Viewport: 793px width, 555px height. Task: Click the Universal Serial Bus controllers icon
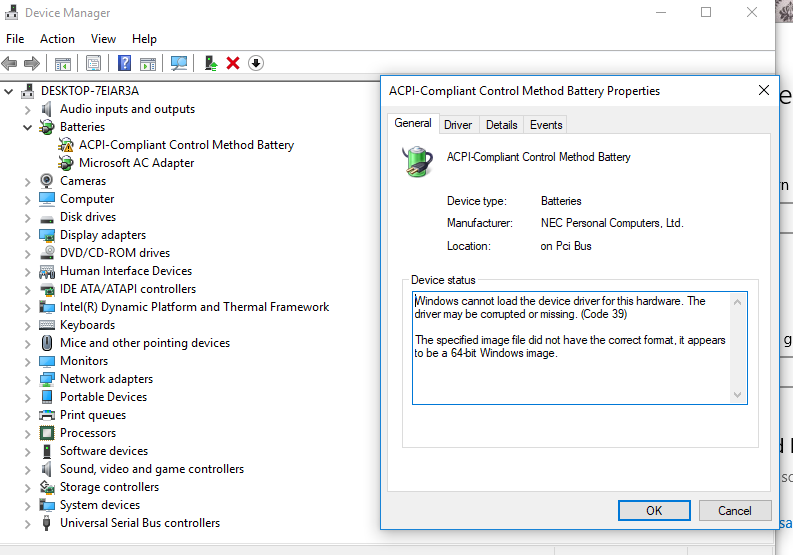pos(47,523)
